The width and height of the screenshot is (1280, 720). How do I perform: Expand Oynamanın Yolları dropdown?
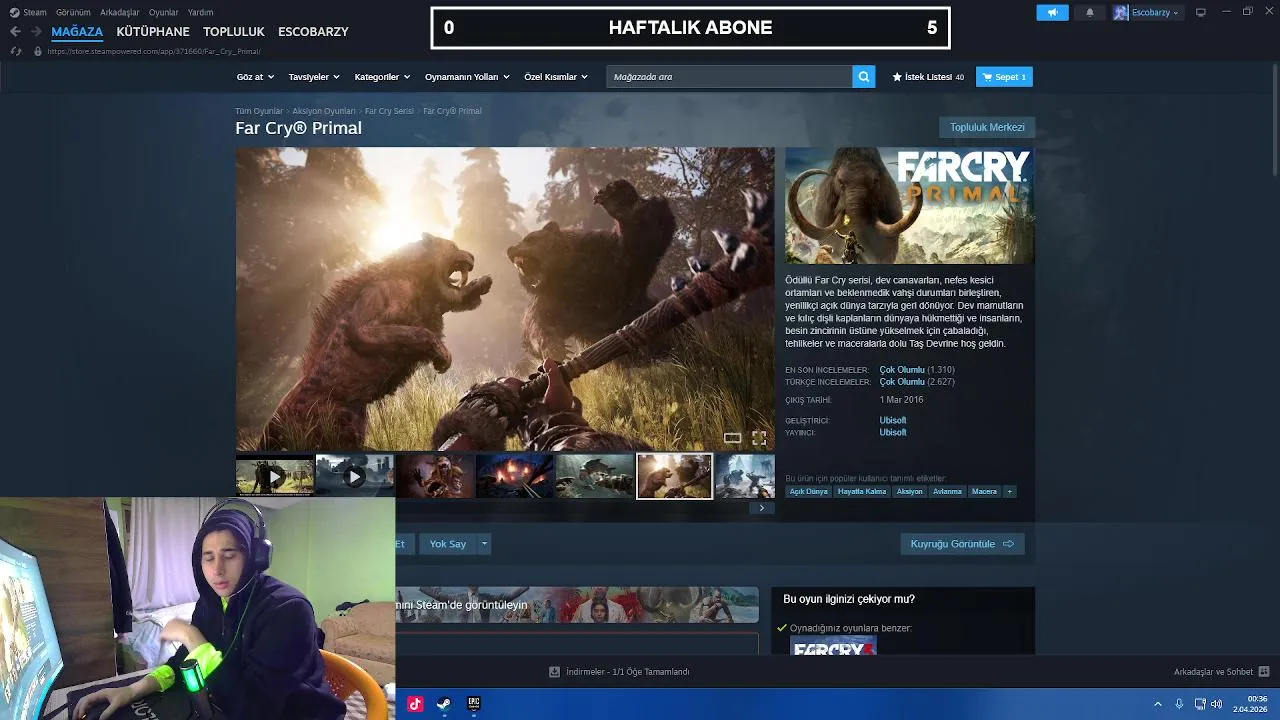[x=467, y=77]
